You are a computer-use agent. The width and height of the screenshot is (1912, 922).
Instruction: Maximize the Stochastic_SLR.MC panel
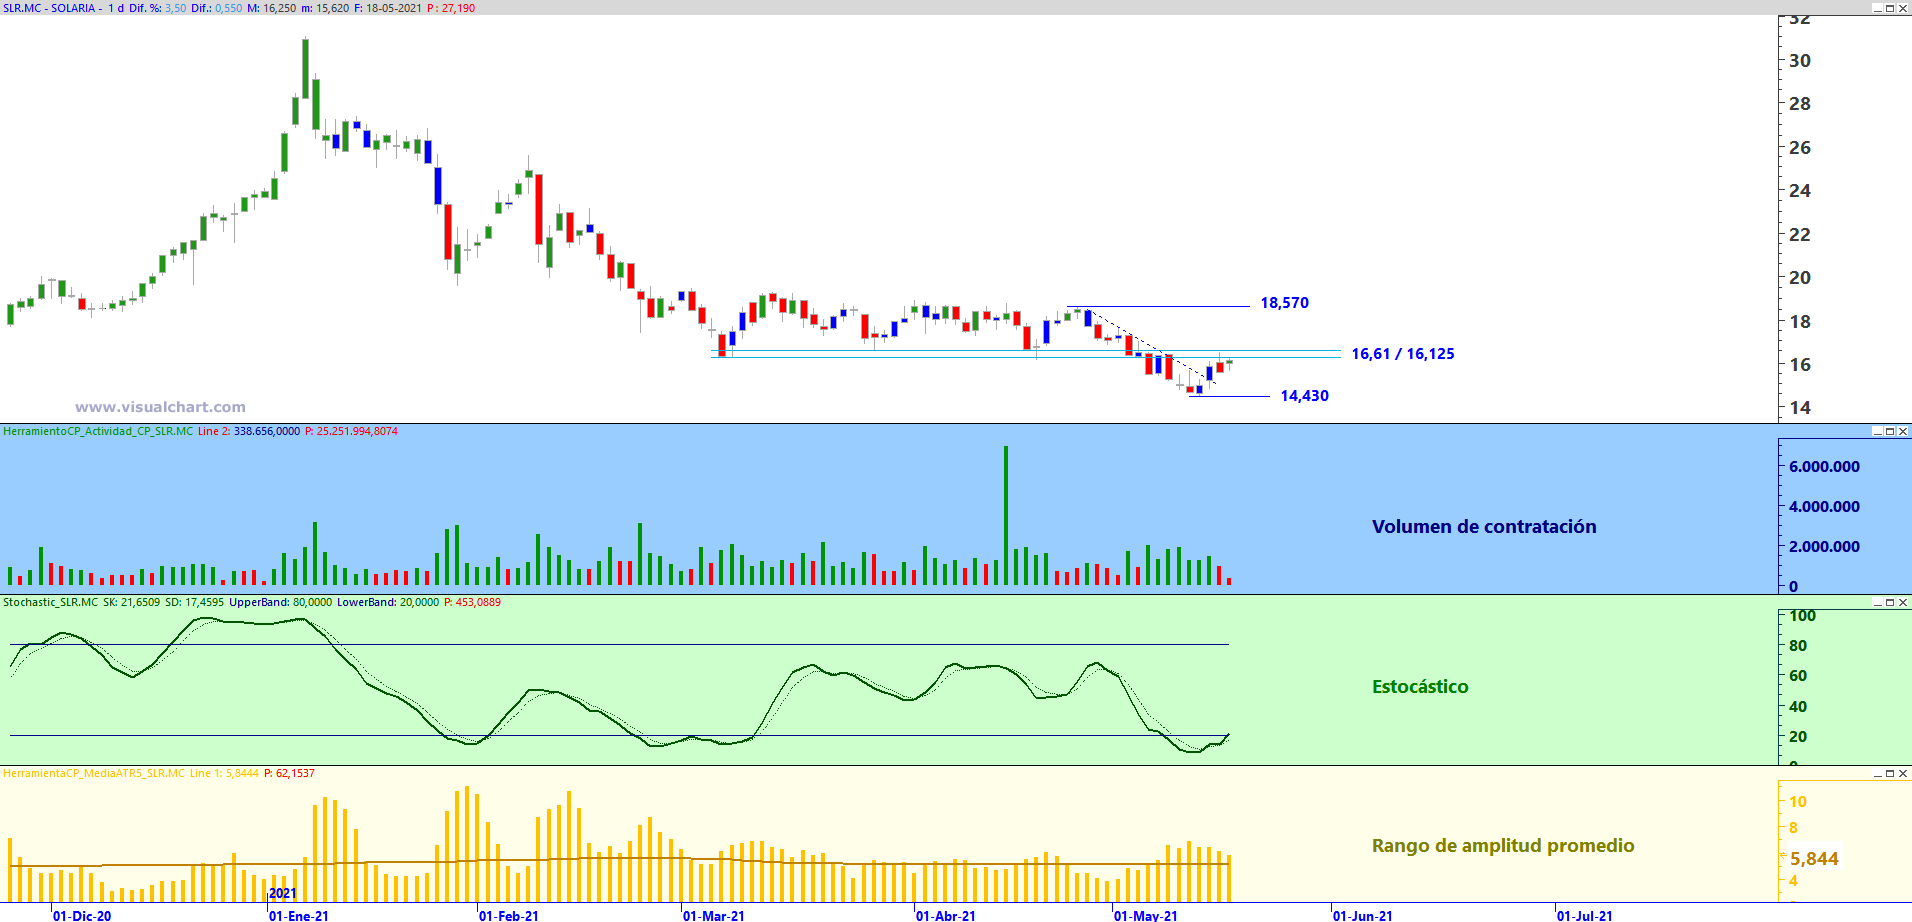tap(1890, 602)
